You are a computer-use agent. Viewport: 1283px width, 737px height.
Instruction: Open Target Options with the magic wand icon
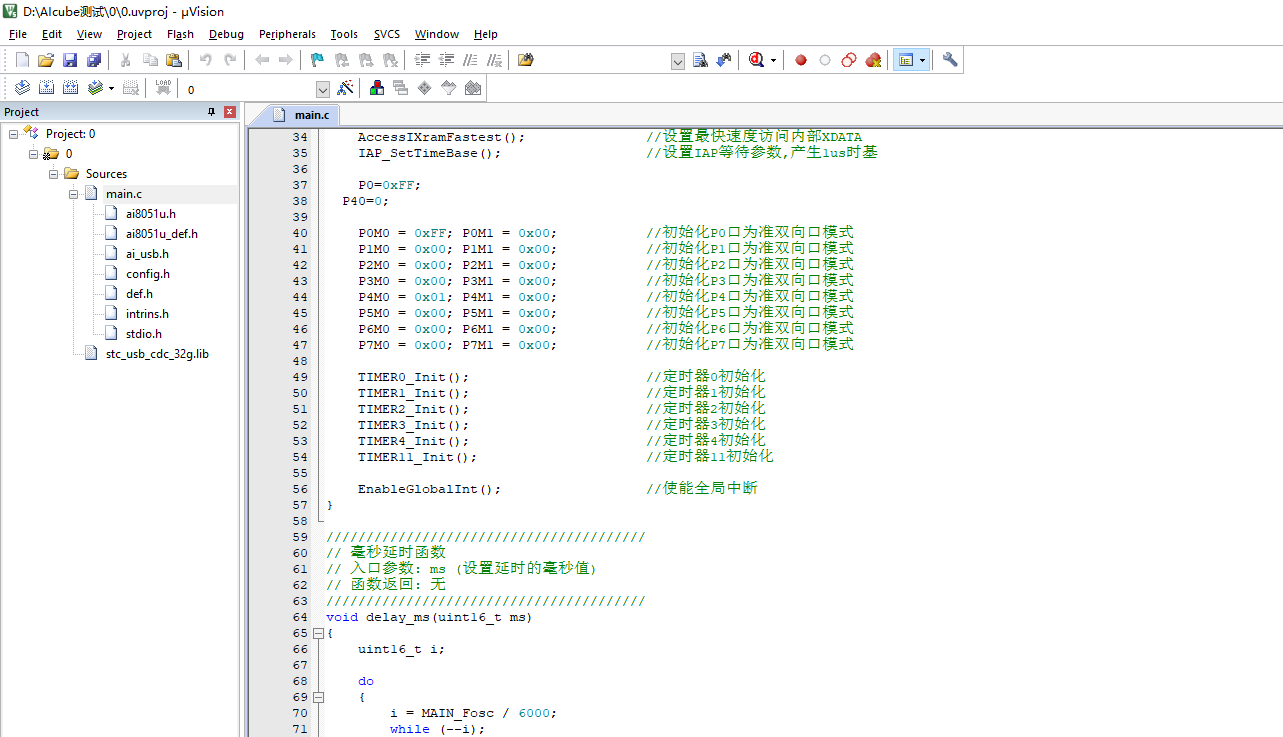point(345,88)
